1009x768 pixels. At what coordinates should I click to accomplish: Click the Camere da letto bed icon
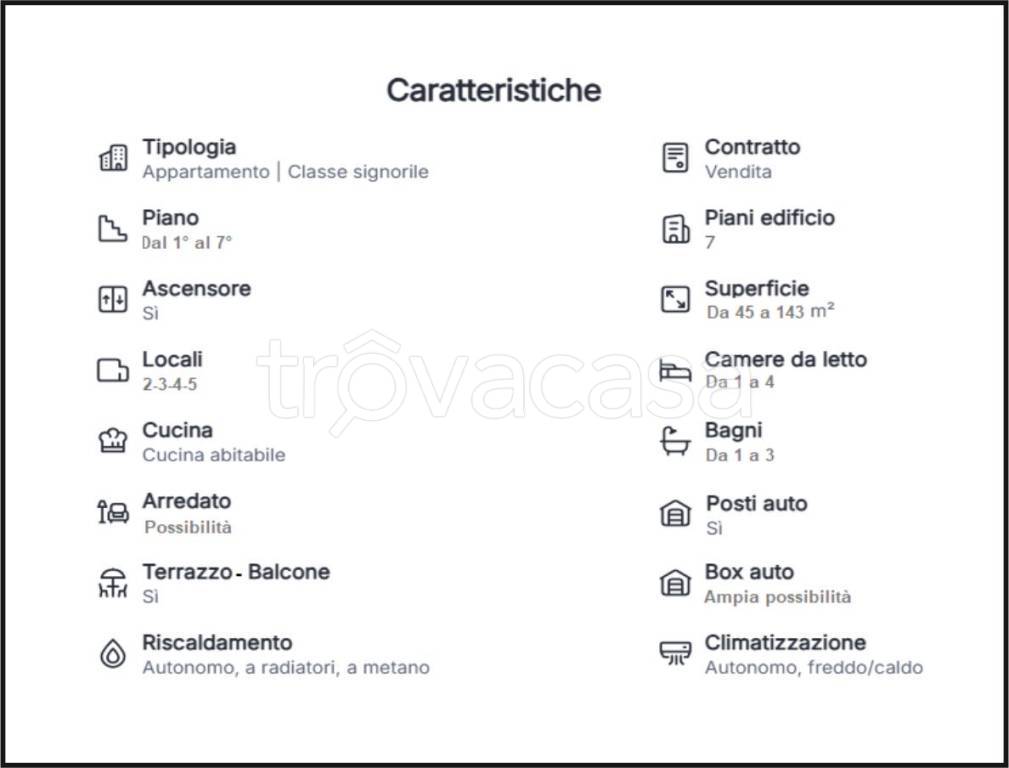click(x=676, y=370)
